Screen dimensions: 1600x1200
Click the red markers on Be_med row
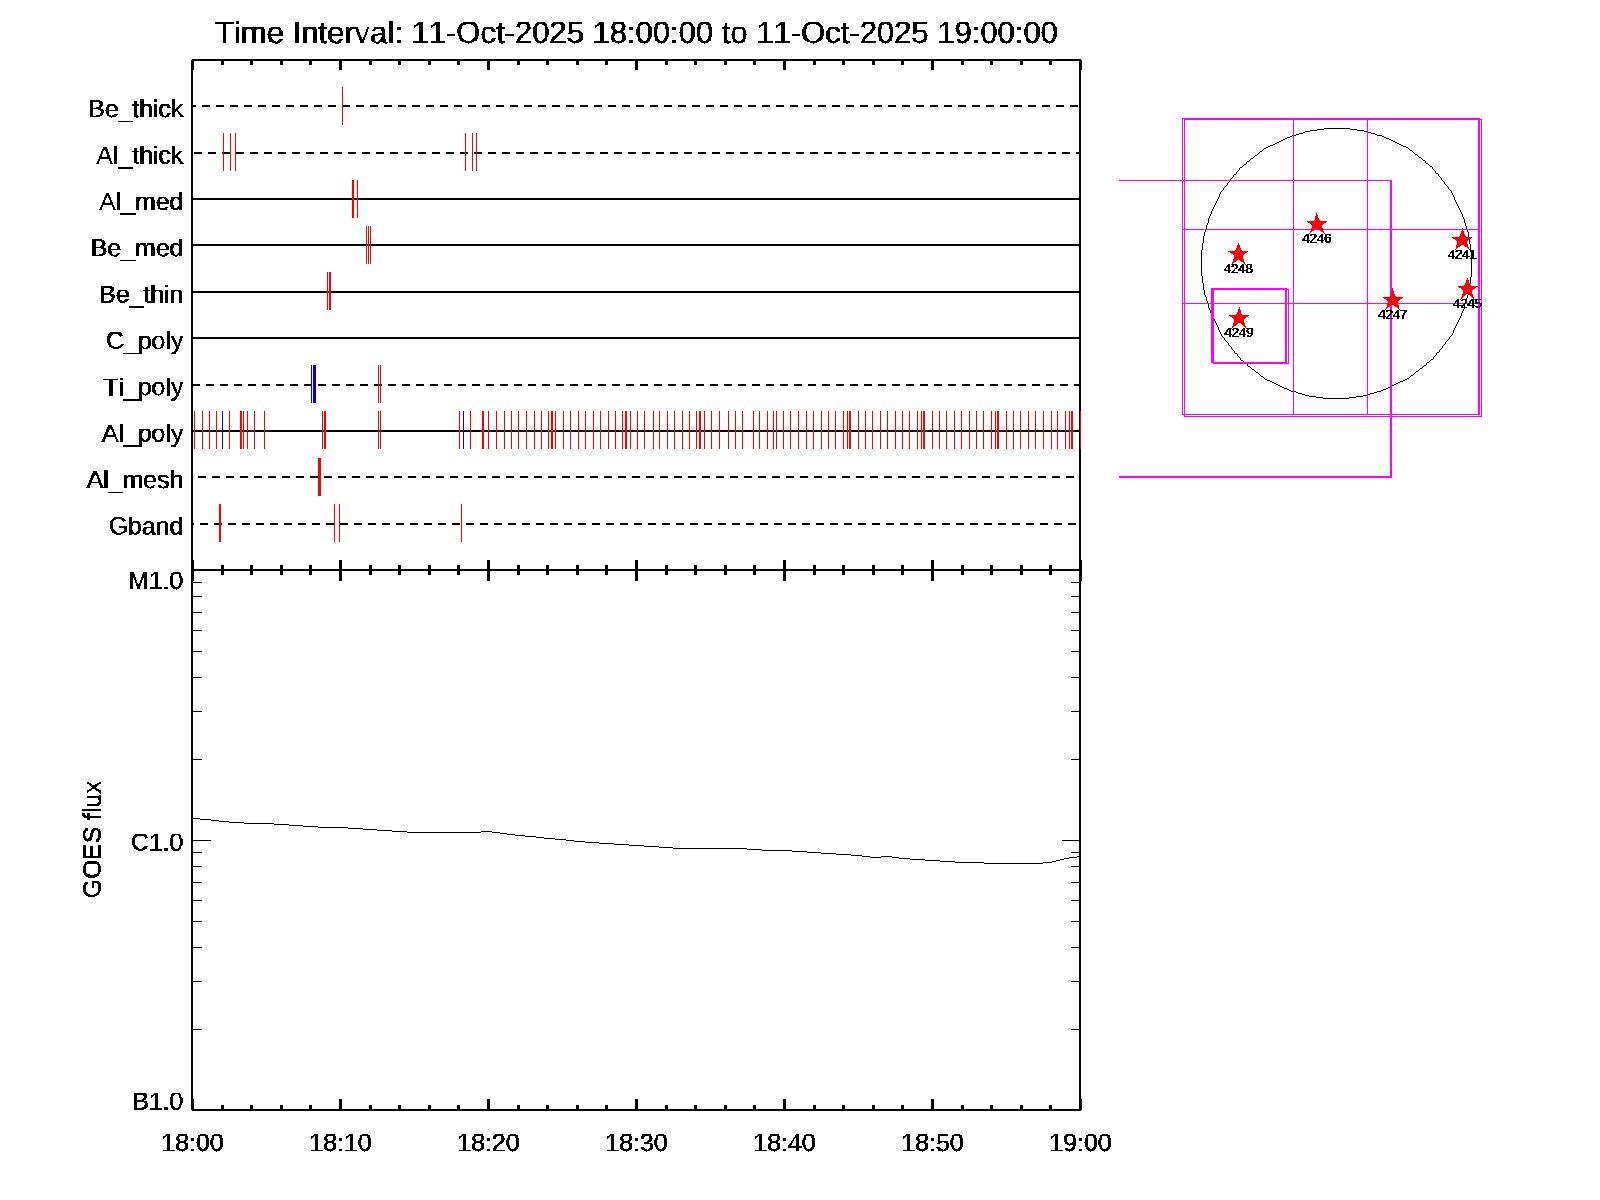[368, 245]
